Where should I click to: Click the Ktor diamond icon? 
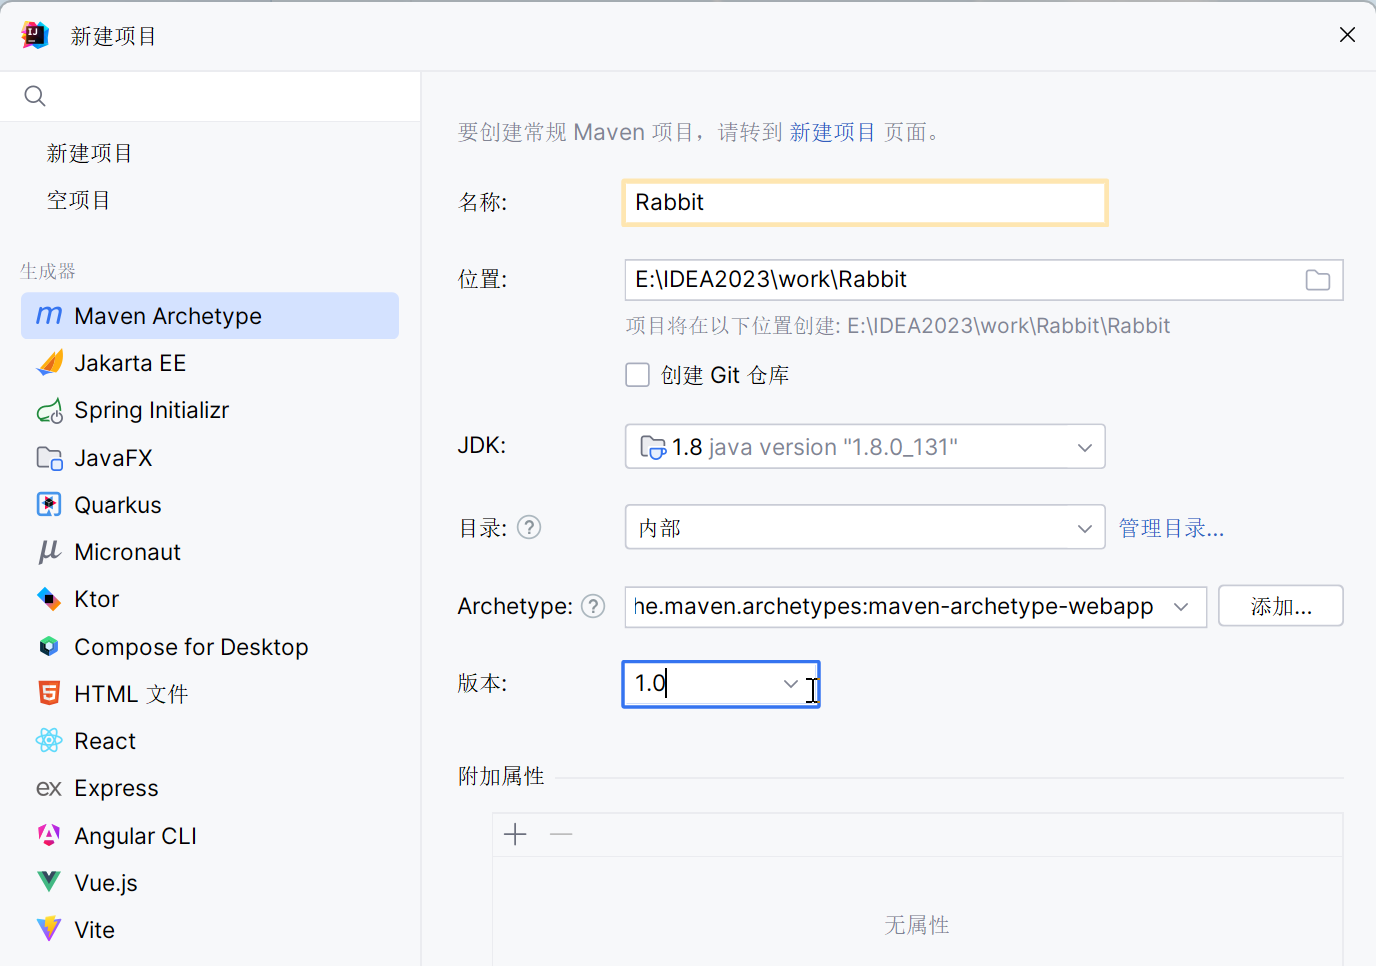point(49,599)
